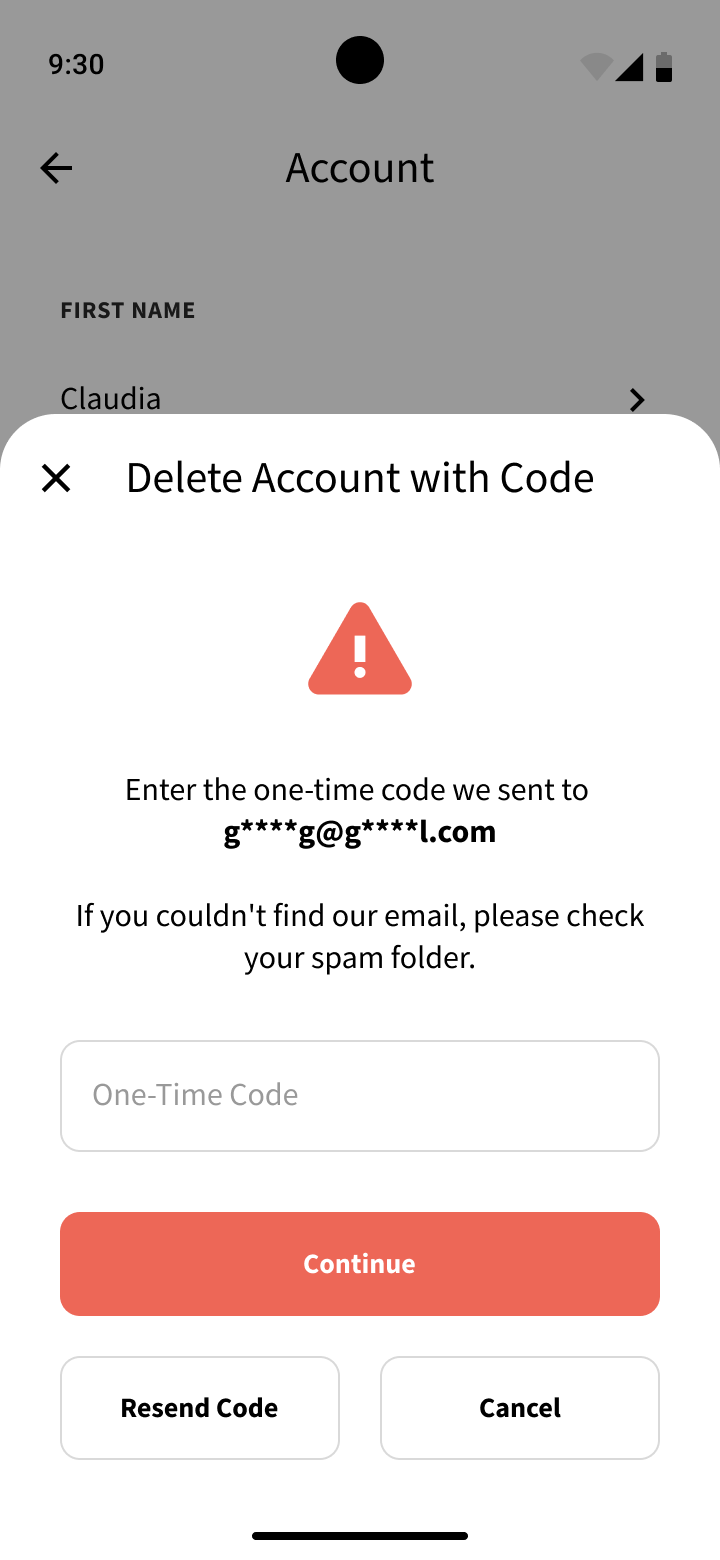Tap the cellular signal icon
The width and height of the screenshot is (720, 1560).
click(x=629, y=66)
